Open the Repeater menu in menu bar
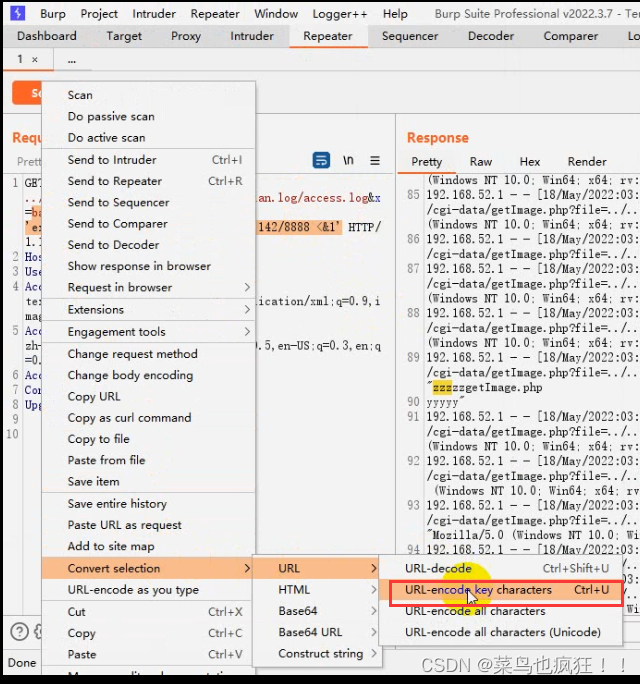Viewport: 640px width, 684px height. 215,14
